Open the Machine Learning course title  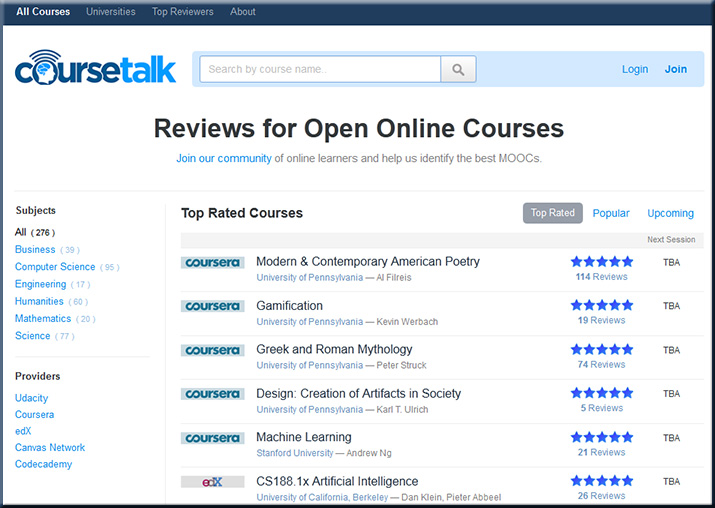304,437
